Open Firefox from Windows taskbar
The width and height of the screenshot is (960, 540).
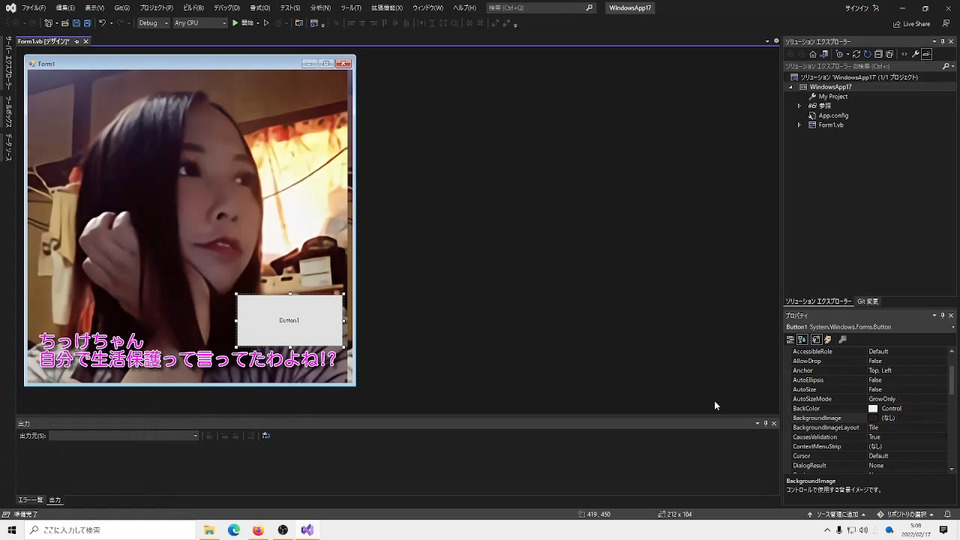(x=258, y=530)
